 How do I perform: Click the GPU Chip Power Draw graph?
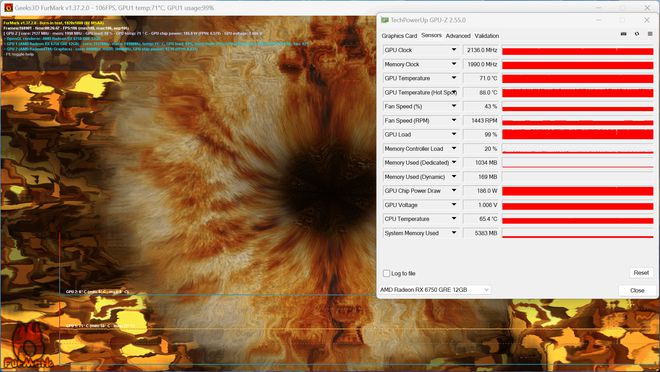(x=578, y=191)
